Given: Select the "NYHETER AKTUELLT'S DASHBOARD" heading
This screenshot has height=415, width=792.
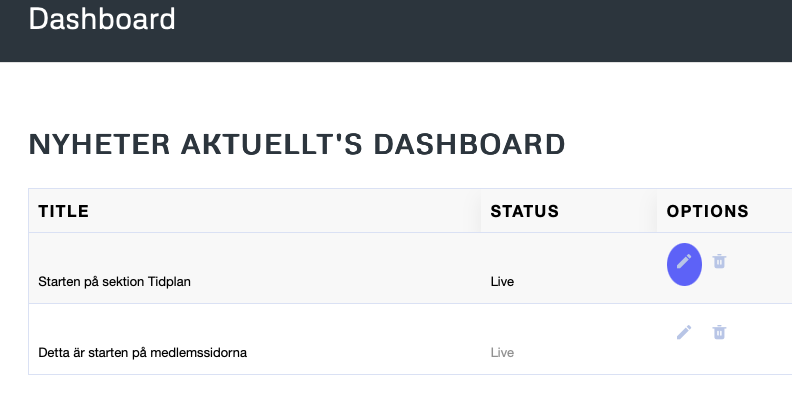Looking at the screenshot, I should [x=297, y=144].
